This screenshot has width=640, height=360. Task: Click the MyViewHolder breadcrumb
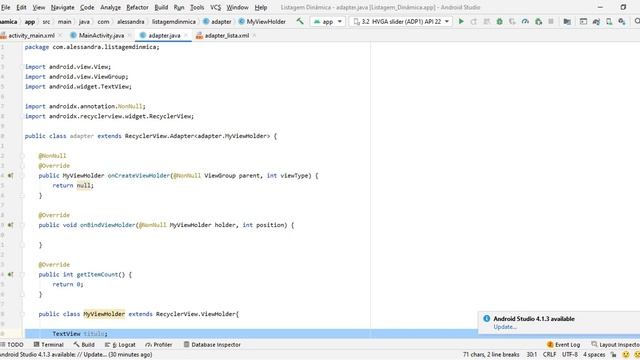(262, 22)
